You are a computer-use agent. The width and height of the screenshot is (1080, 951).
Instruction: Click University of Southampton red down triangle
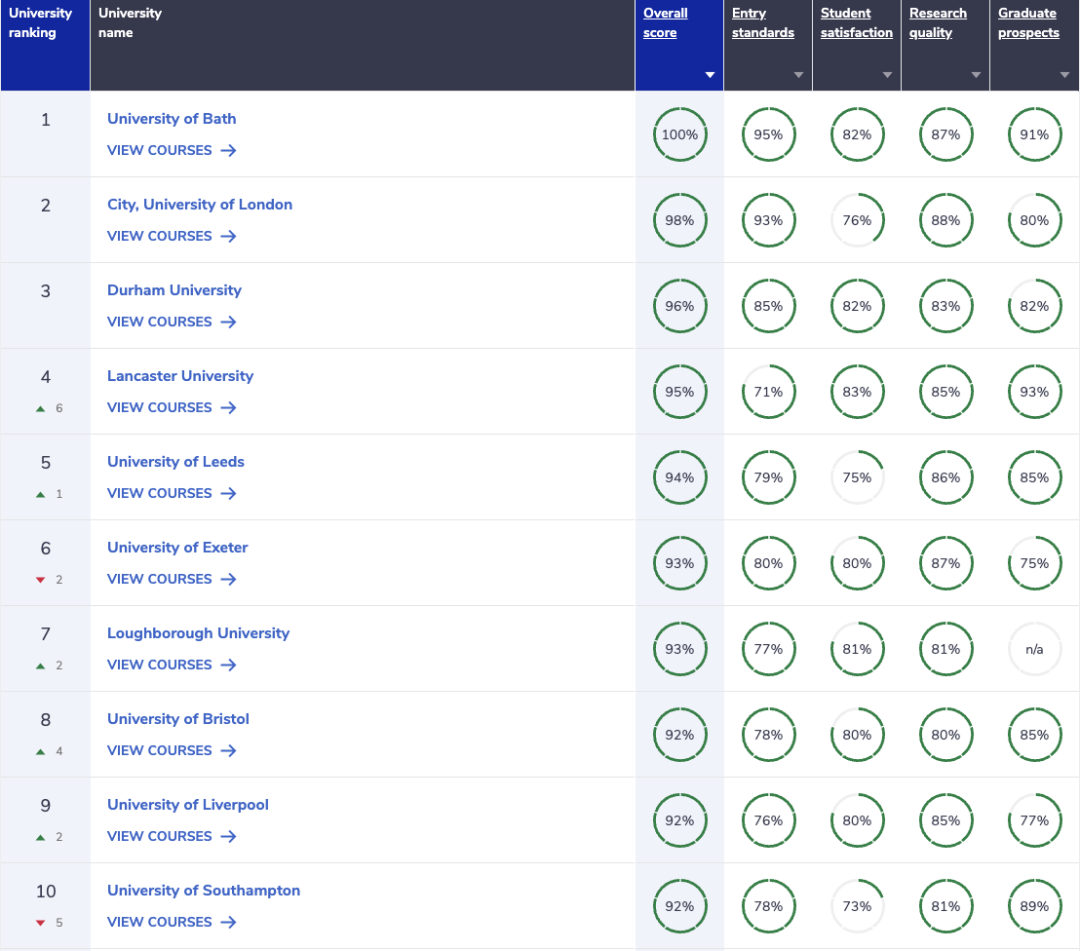pyautogui.click(x=41, y=923)
